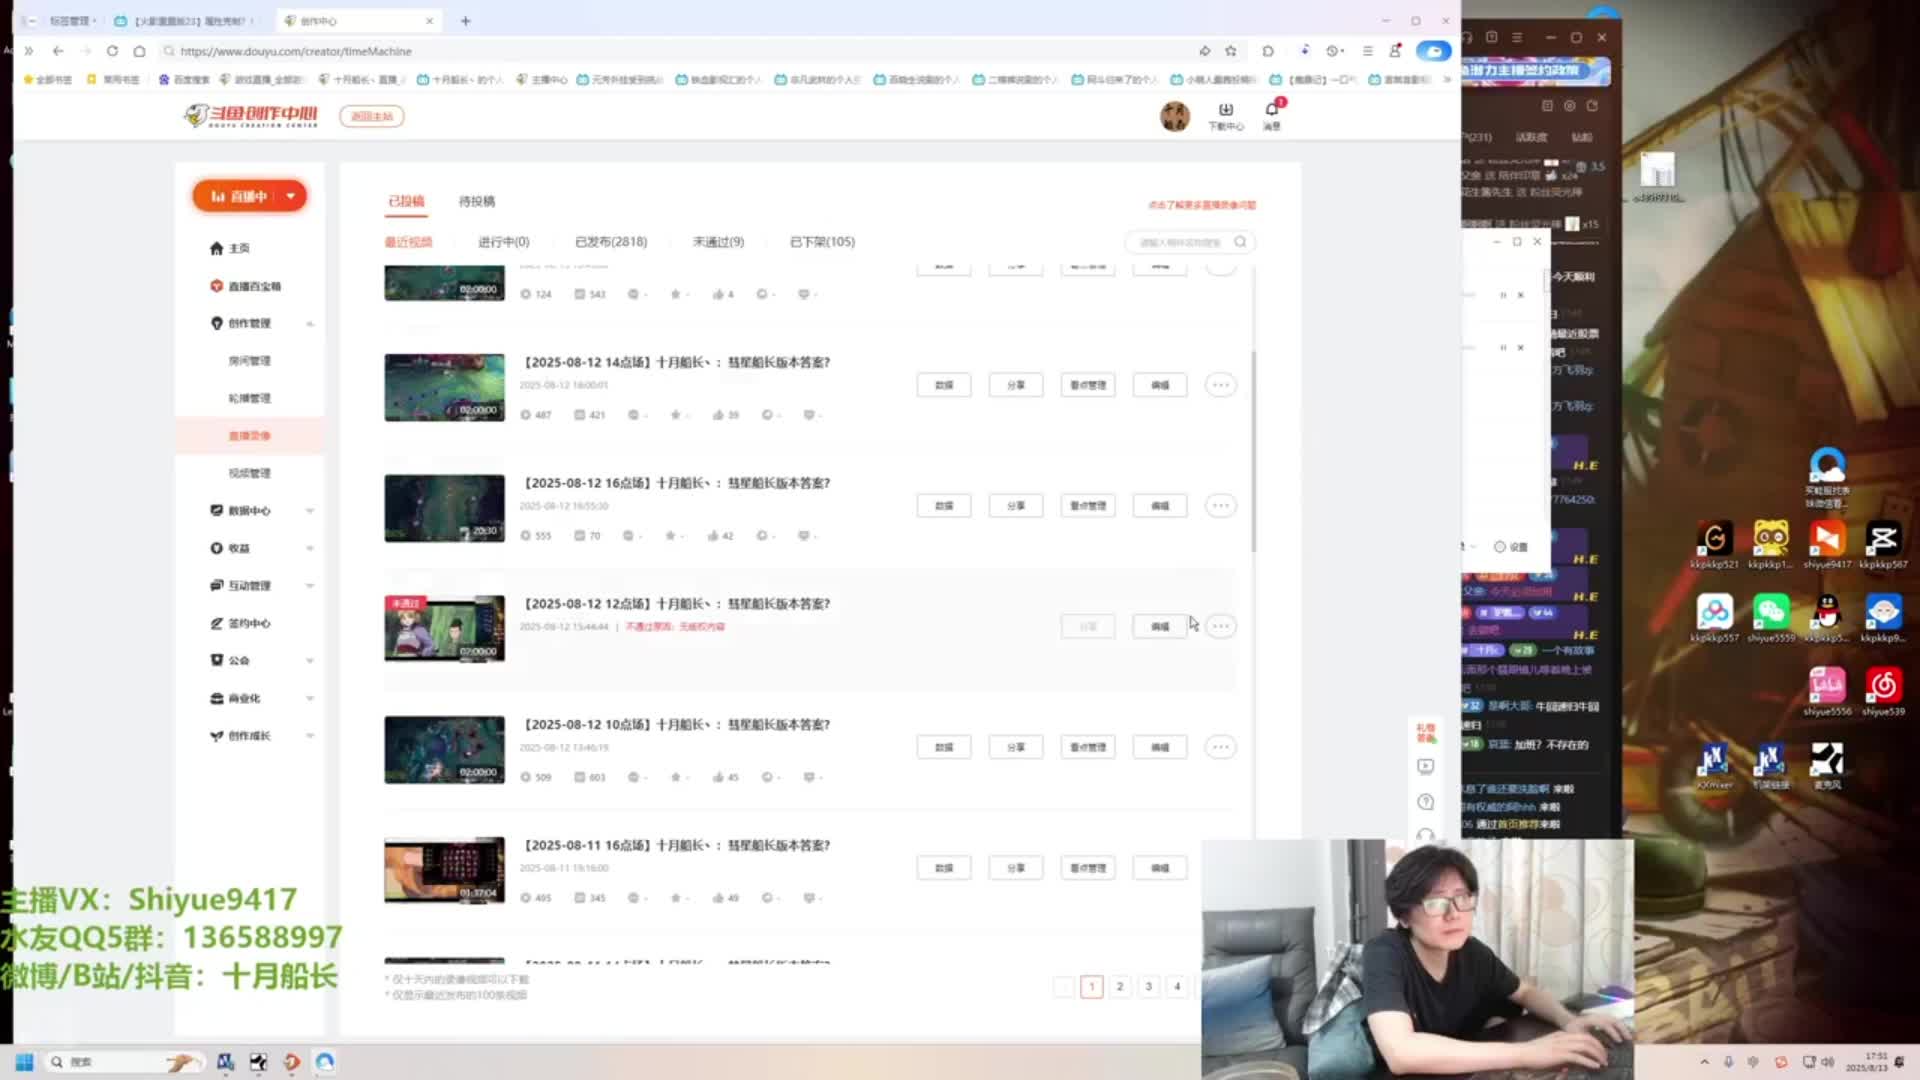Open the 消息 notification bell

pyautogui.click(x=1272, y=110)
